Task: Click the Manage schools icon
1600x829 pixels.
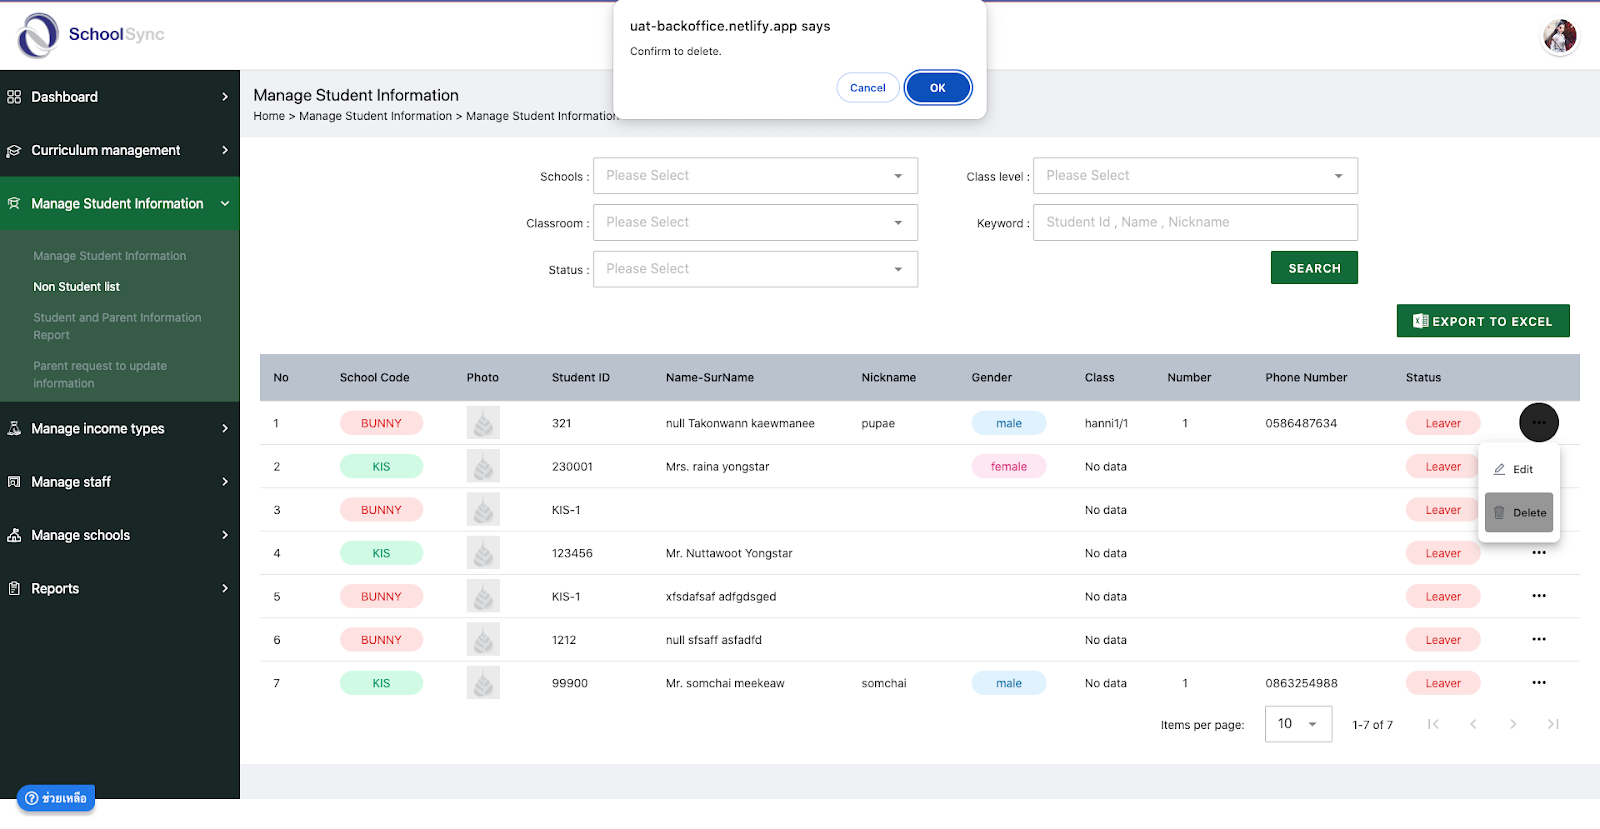Action: pyautogui.click(x=14, y=536)
